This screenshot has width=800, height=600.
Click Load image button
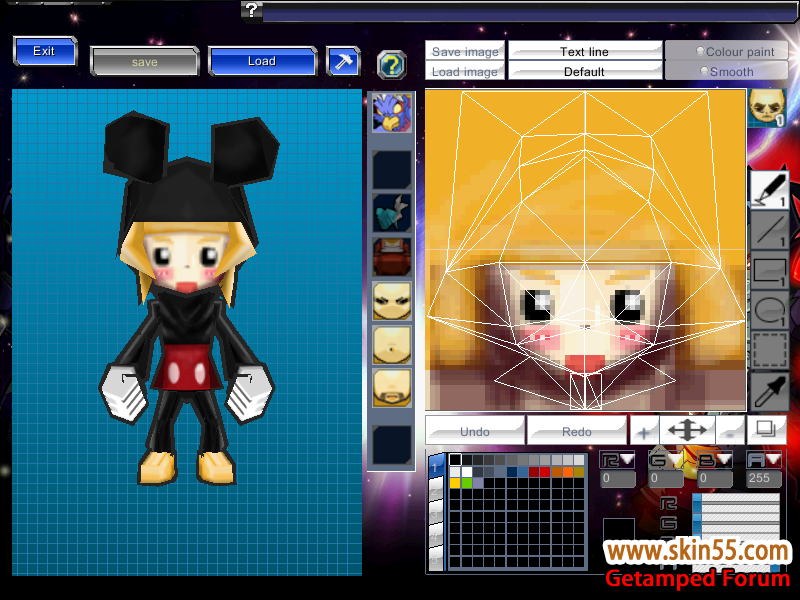pos(465,71)
